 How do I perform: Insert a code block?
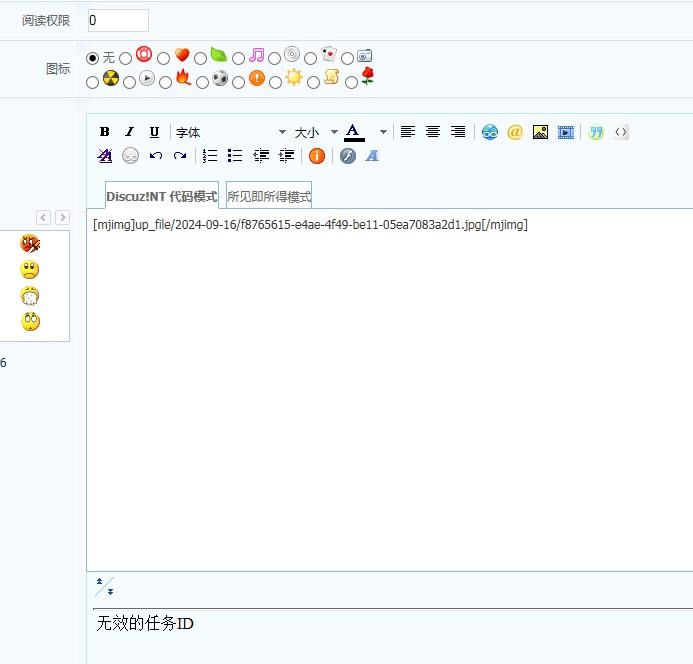coord(621,132)
